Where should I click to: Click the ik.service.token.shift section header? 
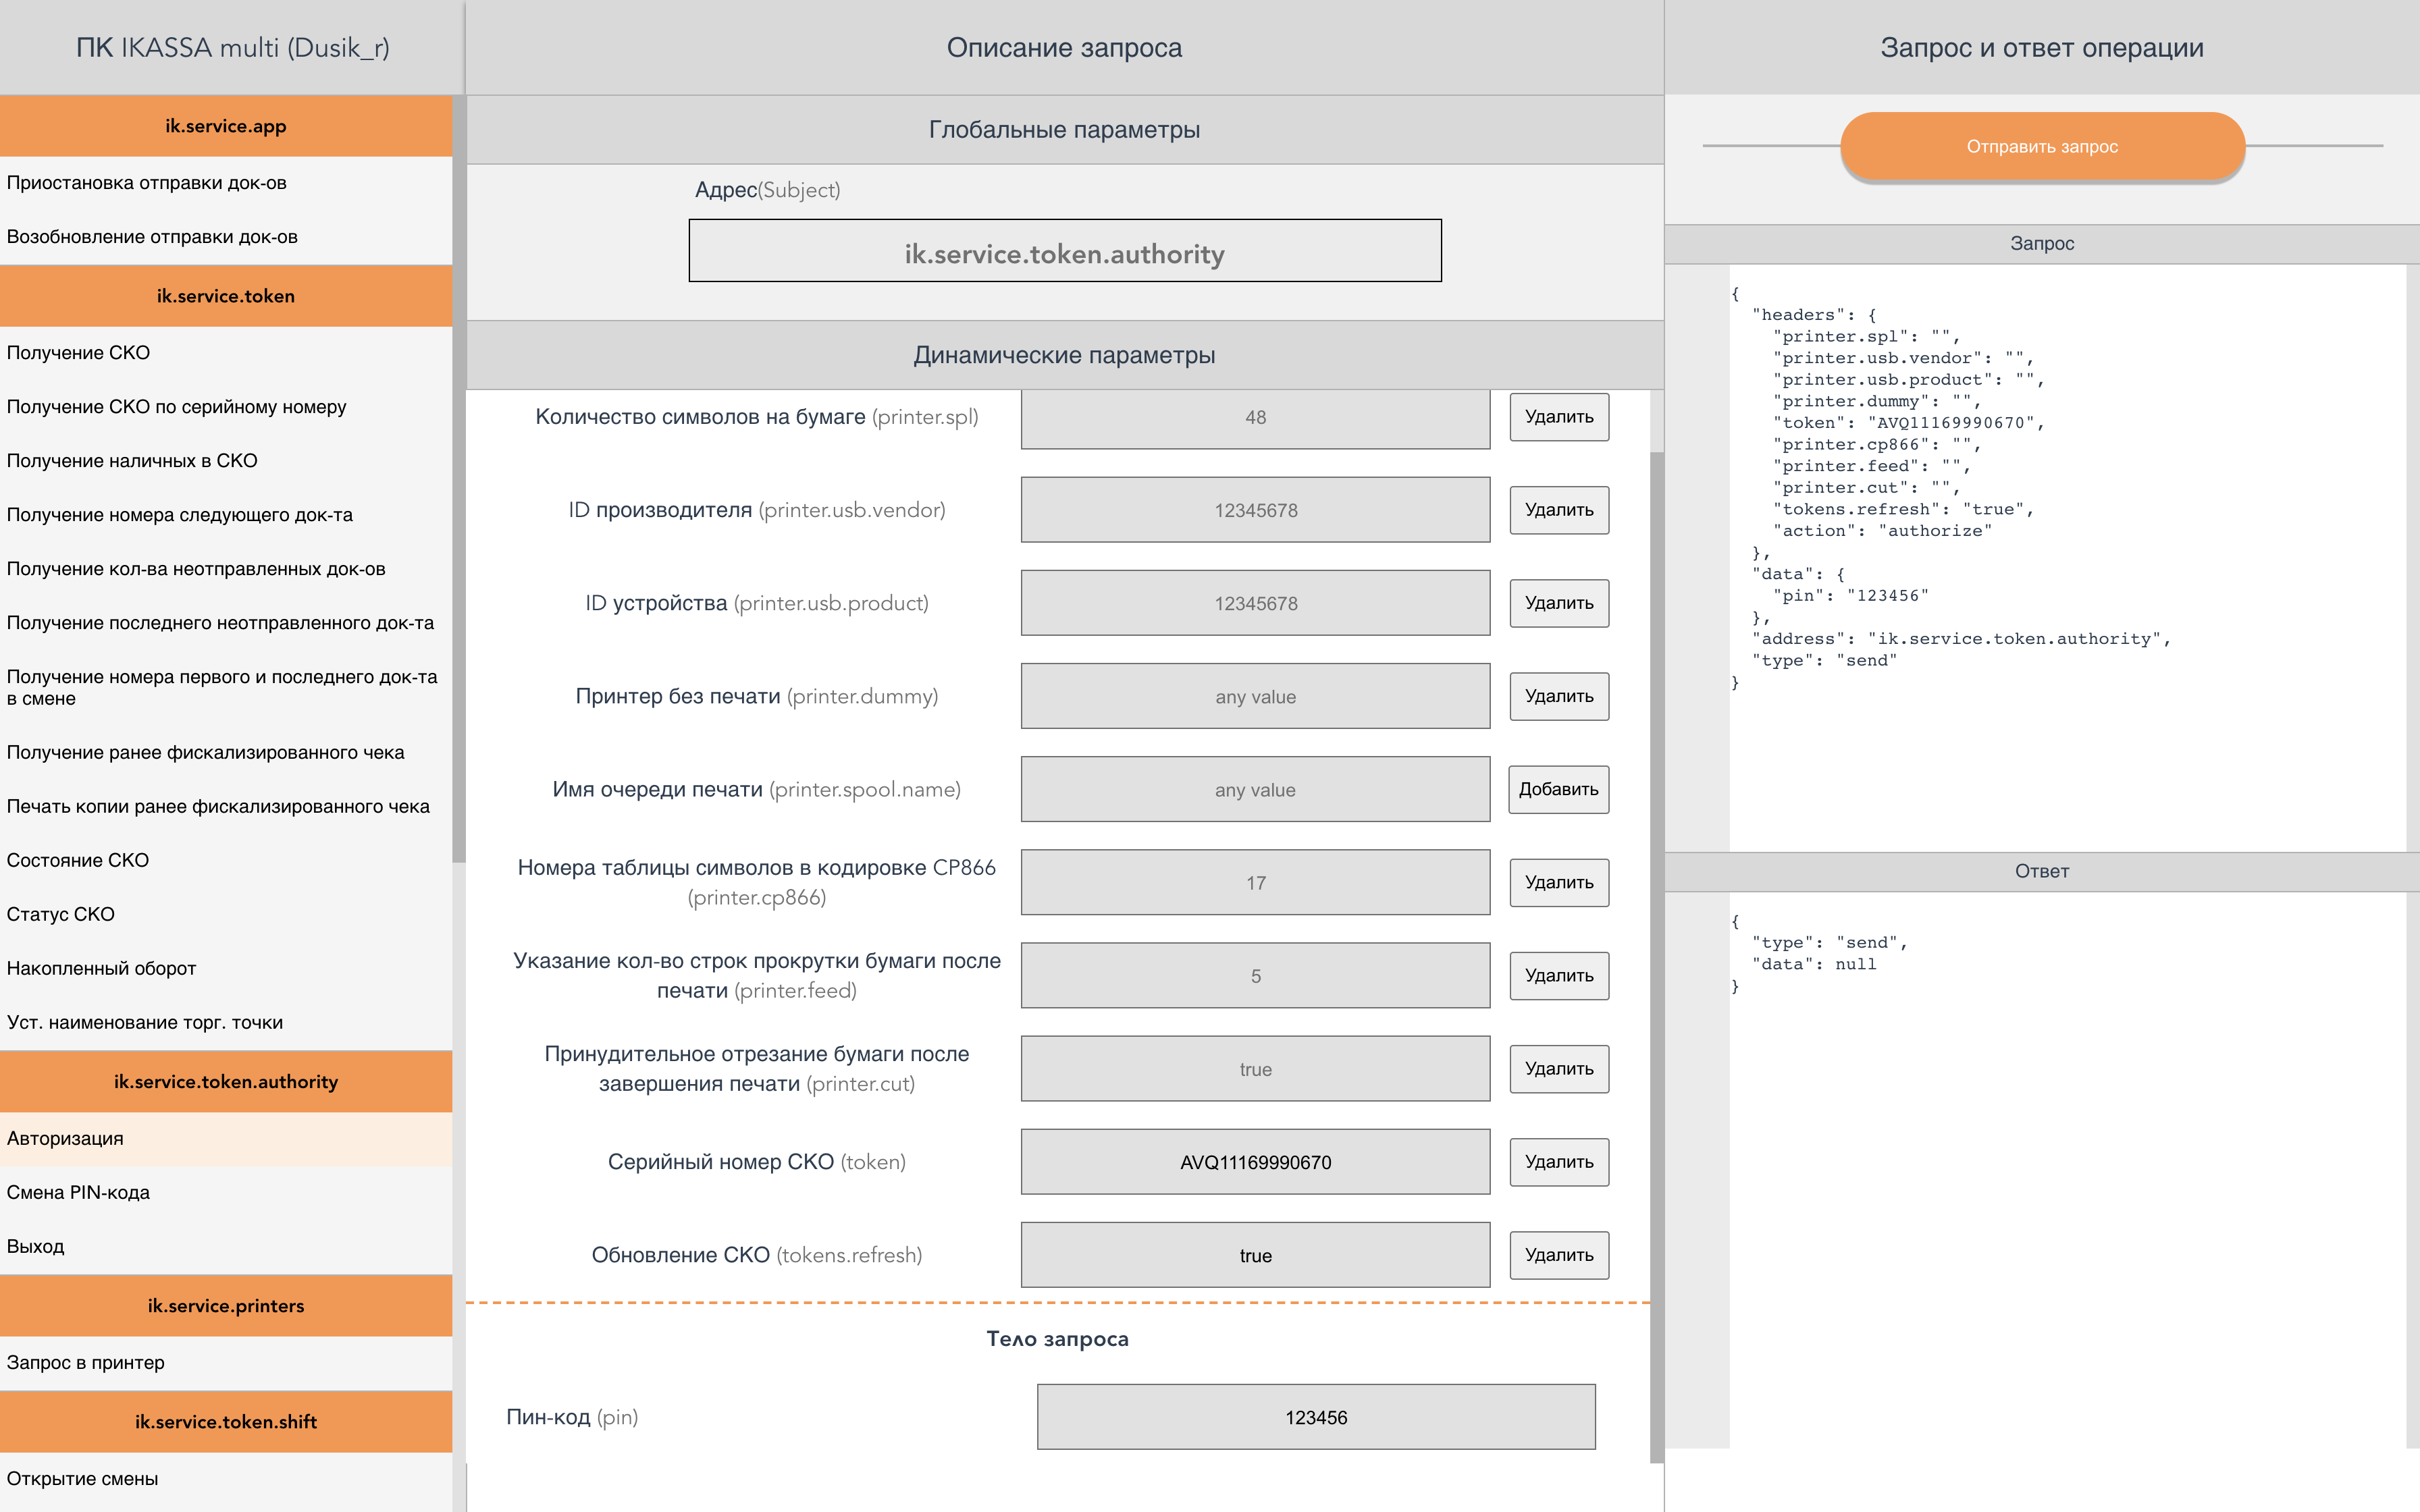225,1421
